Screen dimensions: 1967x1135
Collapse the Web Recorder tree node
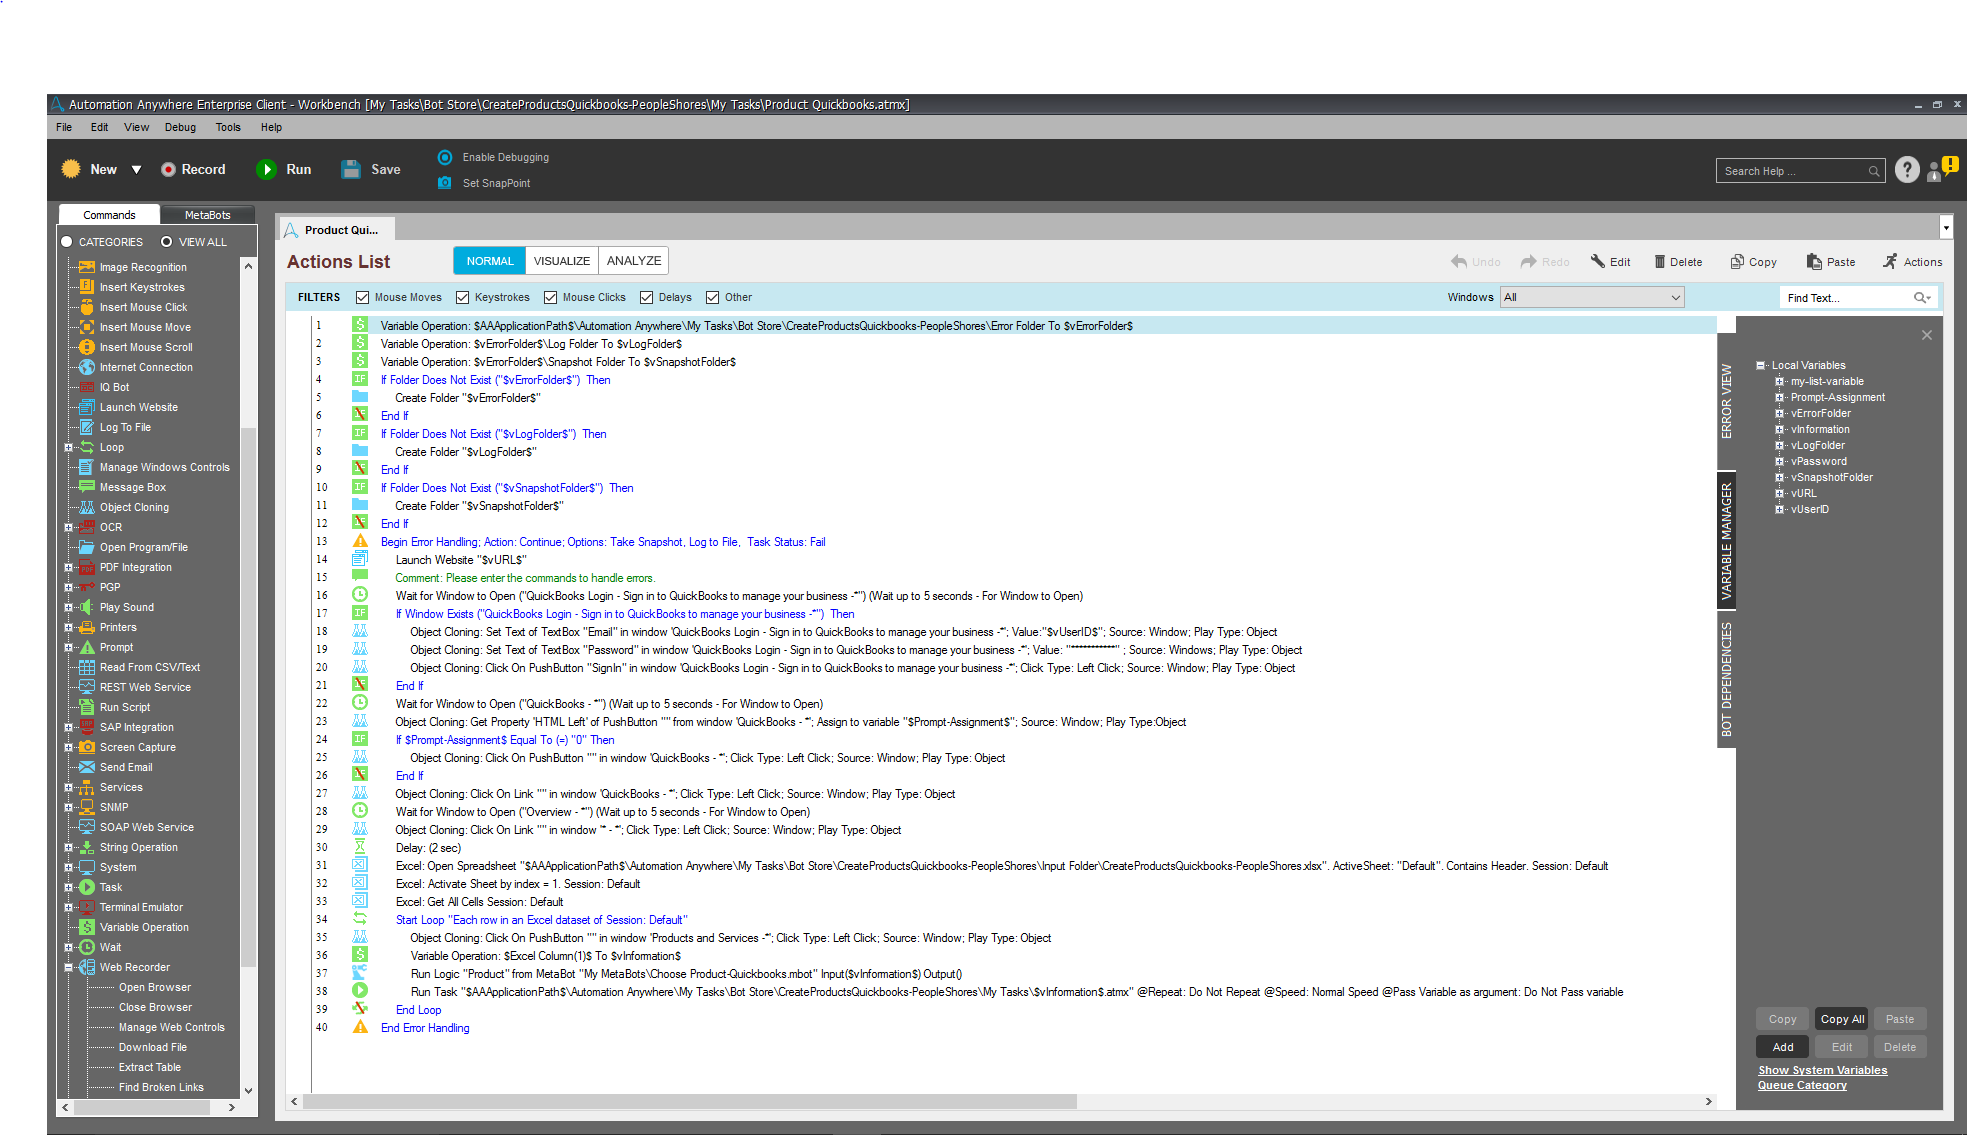point(68,967)
